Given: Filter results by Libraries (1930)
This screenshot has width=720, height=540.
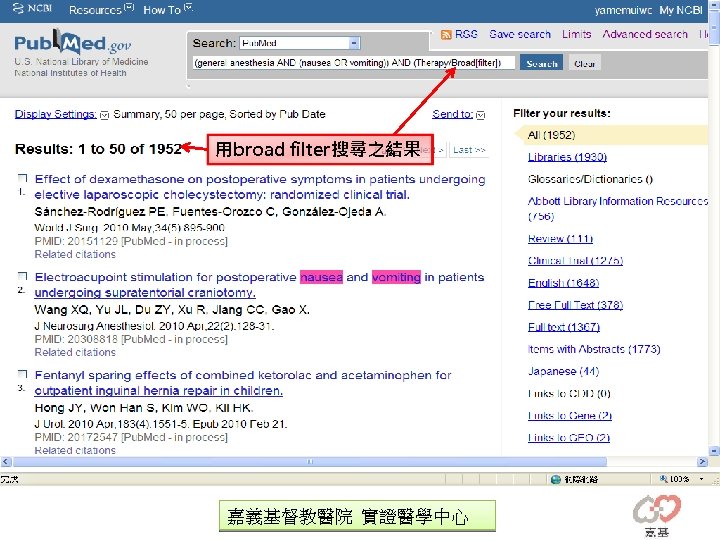Looking at the screenshot, I should pyautogui.click(x=567, y=157).
